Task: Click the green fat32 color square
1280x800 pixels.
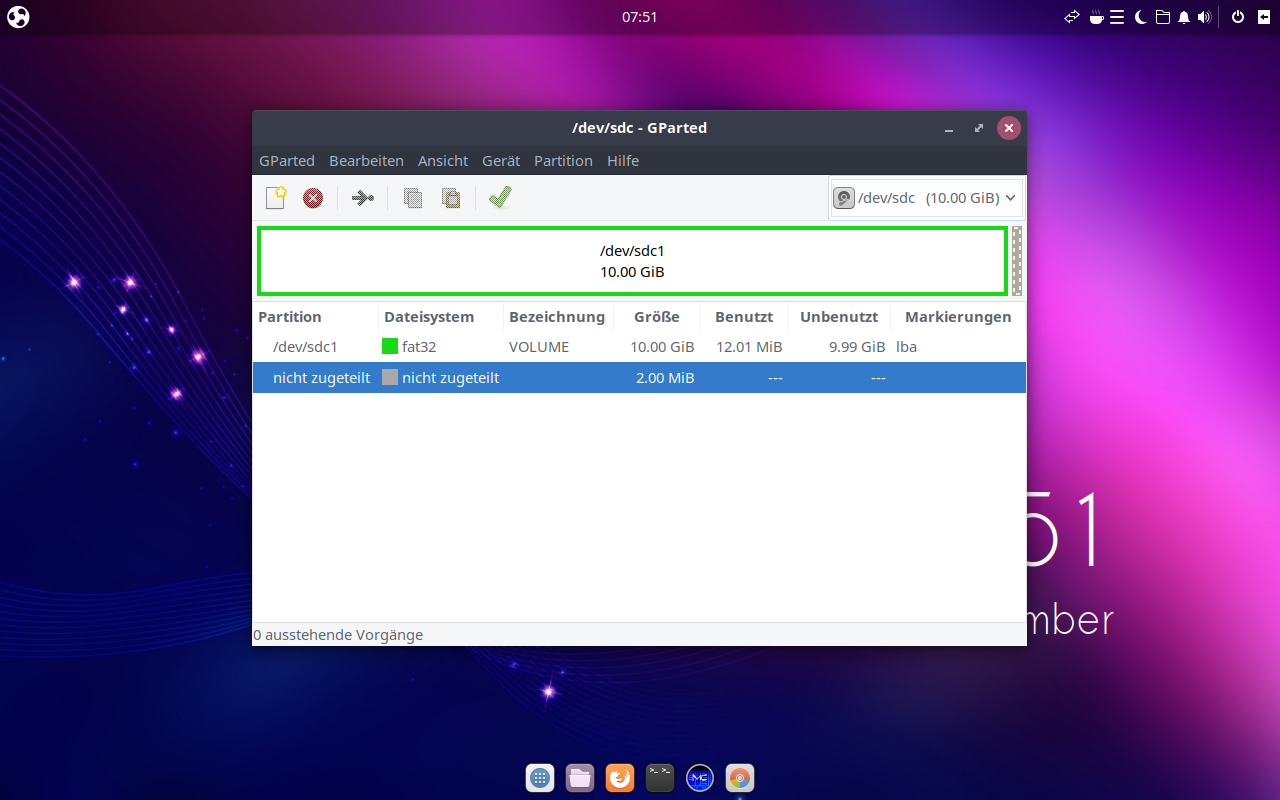Action: pyautogui.click(x=390, y=347)
